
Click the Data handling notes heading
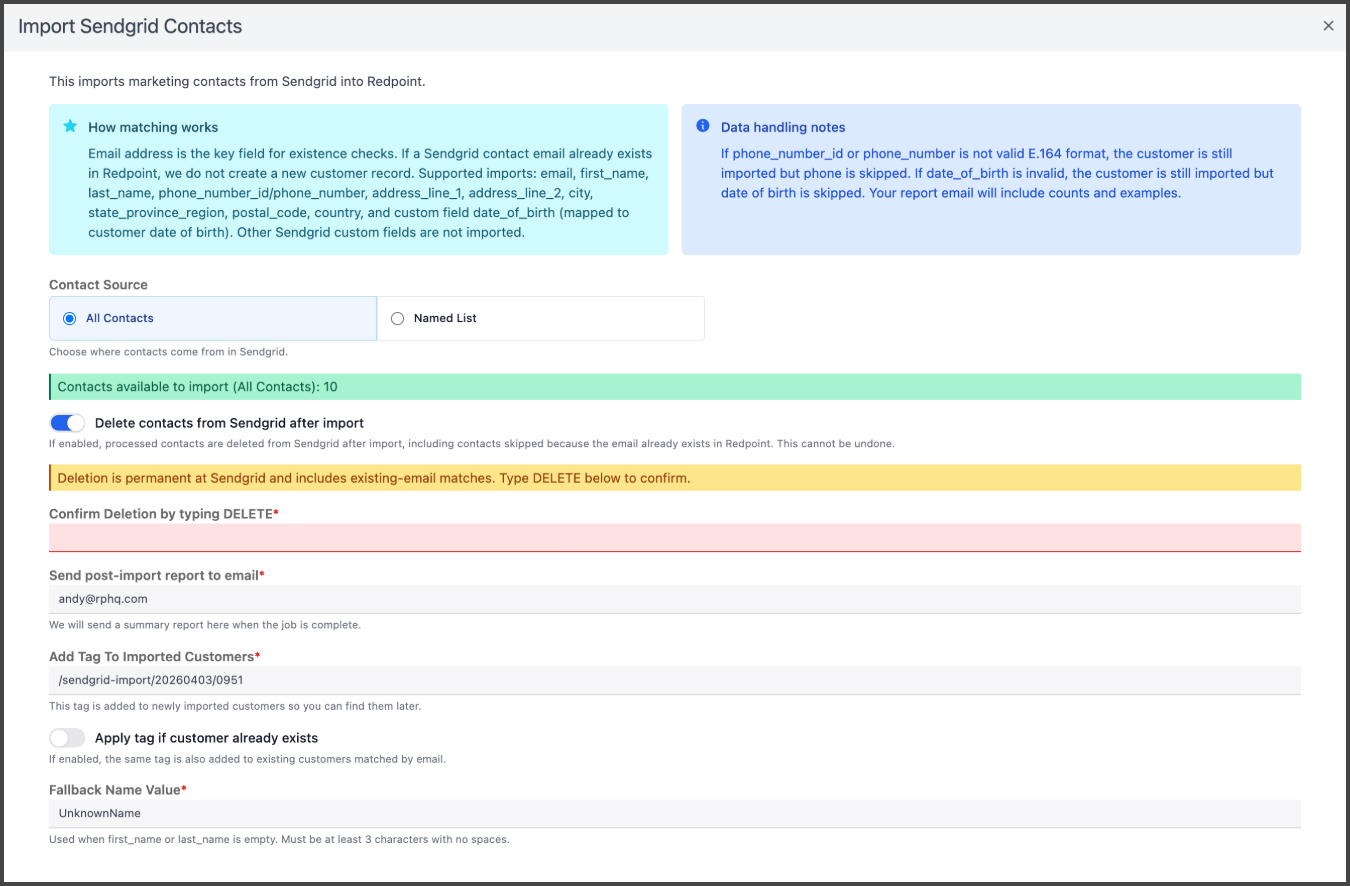pyautogui.click(x=783, y=127)
